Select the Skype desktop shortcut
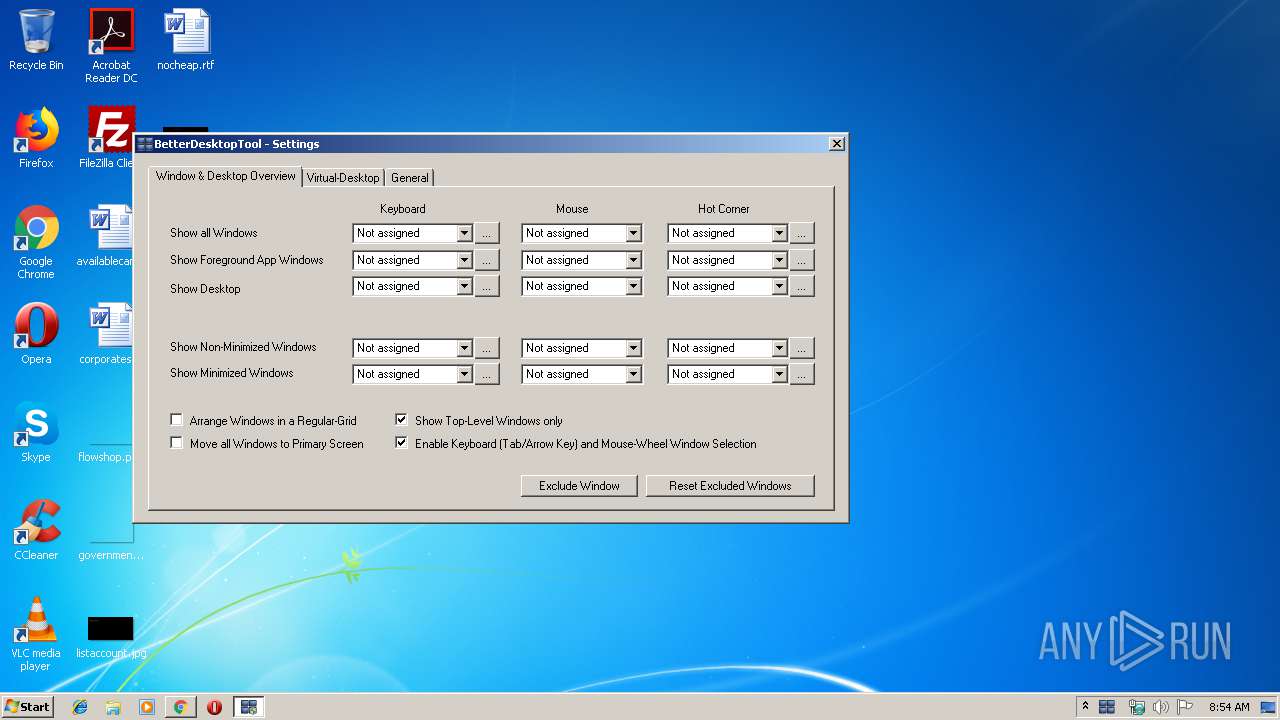Image resolution: width=1280 pixels, height=720 pixels. (36, 432)
